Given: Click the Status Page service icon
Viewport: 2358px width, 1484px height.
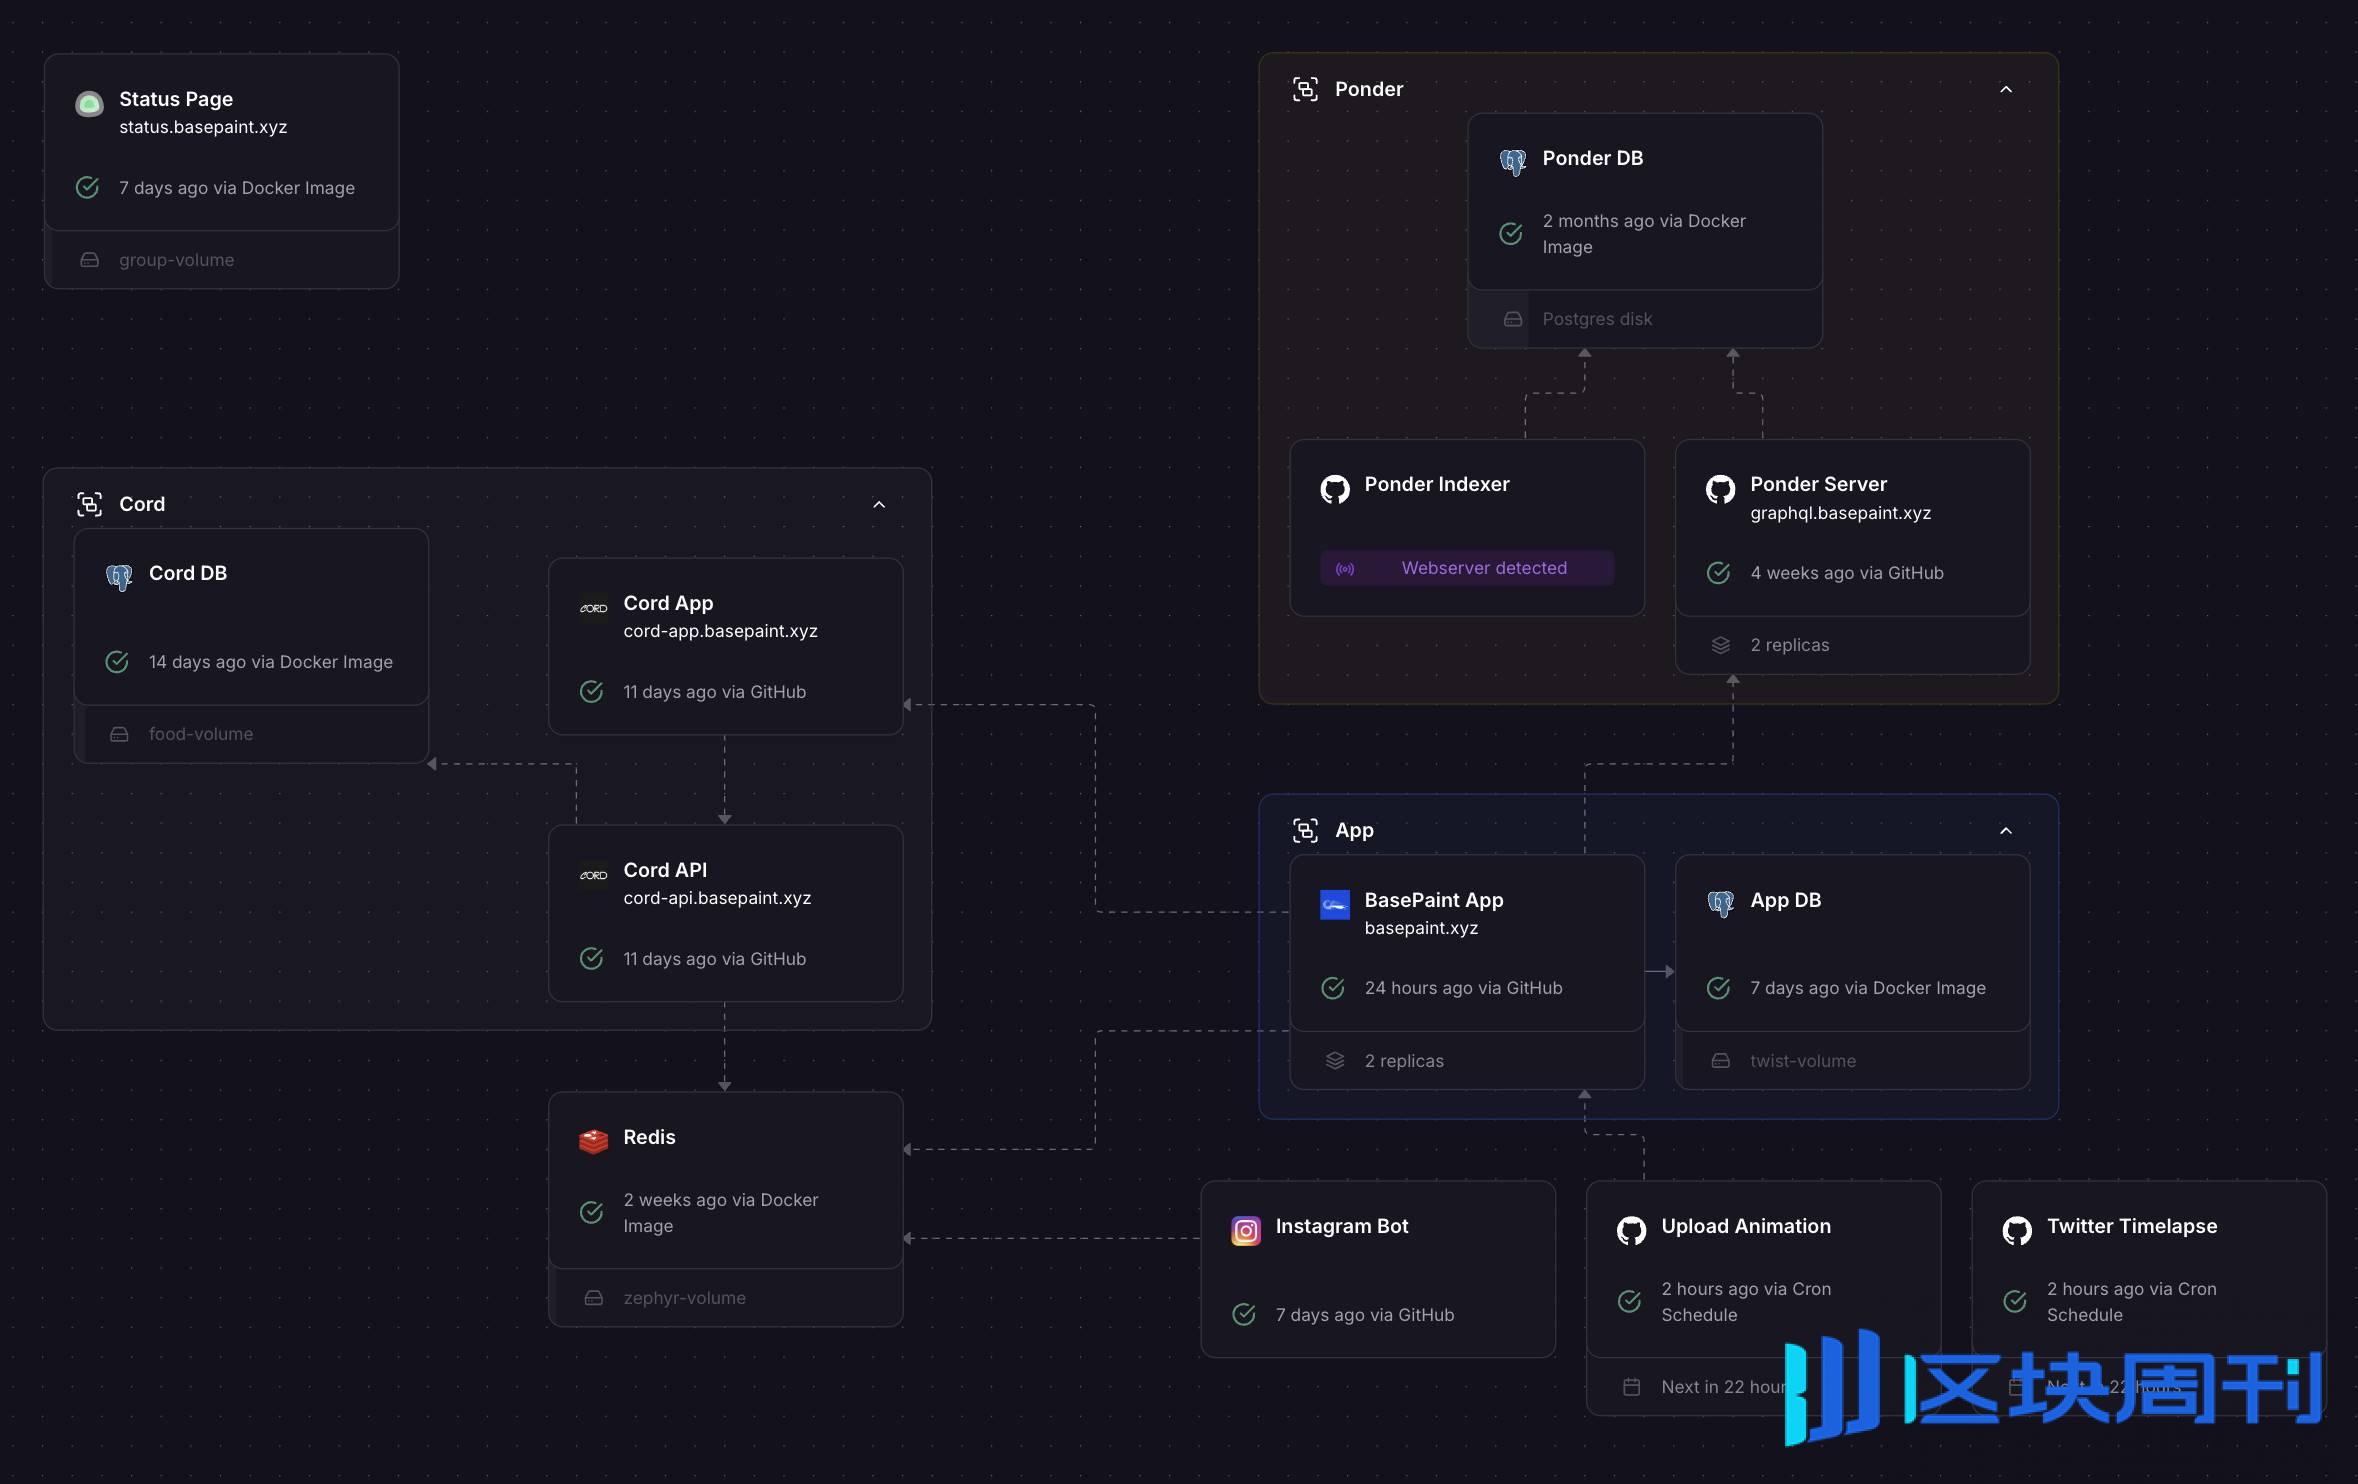Looking at the screenshot, I should [x=89, y=104].
